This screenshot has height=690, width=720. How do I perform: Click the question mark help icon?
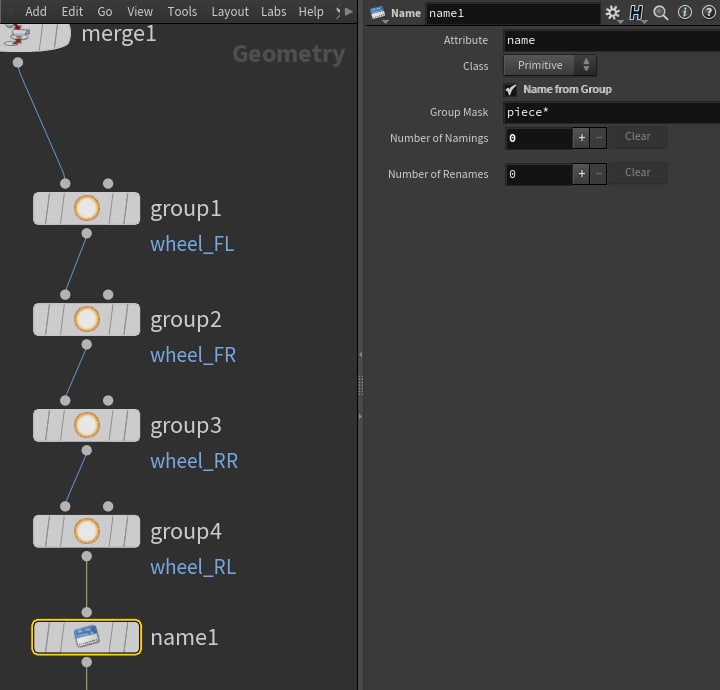pos(709,12)
